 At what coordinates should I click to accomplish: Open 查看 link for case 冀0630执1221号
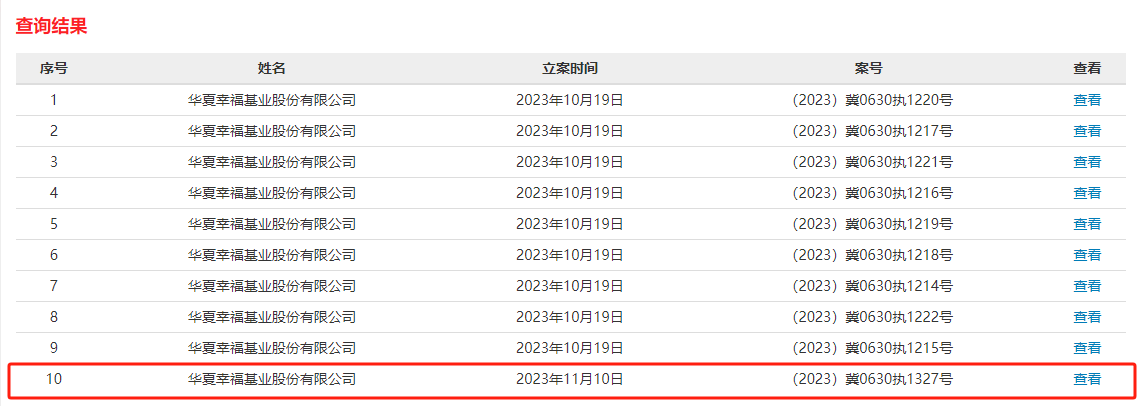1086,162
